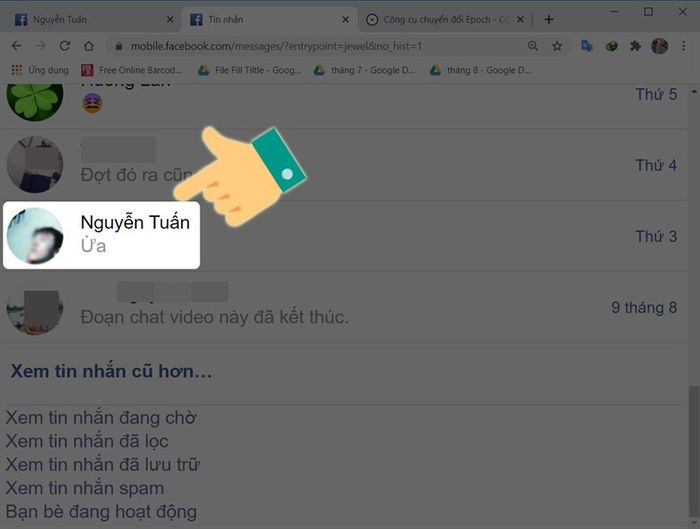Open a new tab with plus button
Viewport: 700px width, 529px height.
(x=549, y=20)
